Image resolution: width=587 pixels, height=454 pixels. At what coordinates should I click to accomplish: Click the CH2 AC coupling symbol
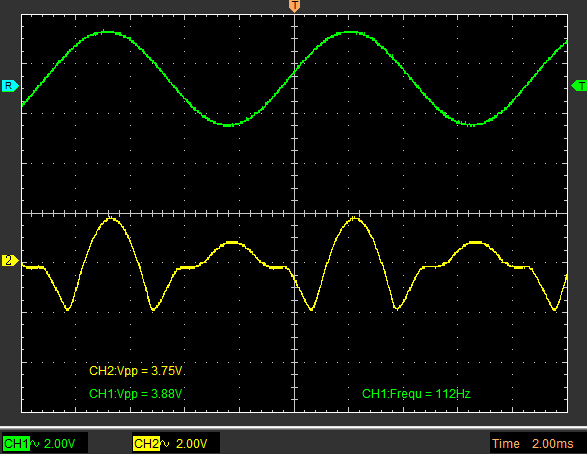point(165,444)
